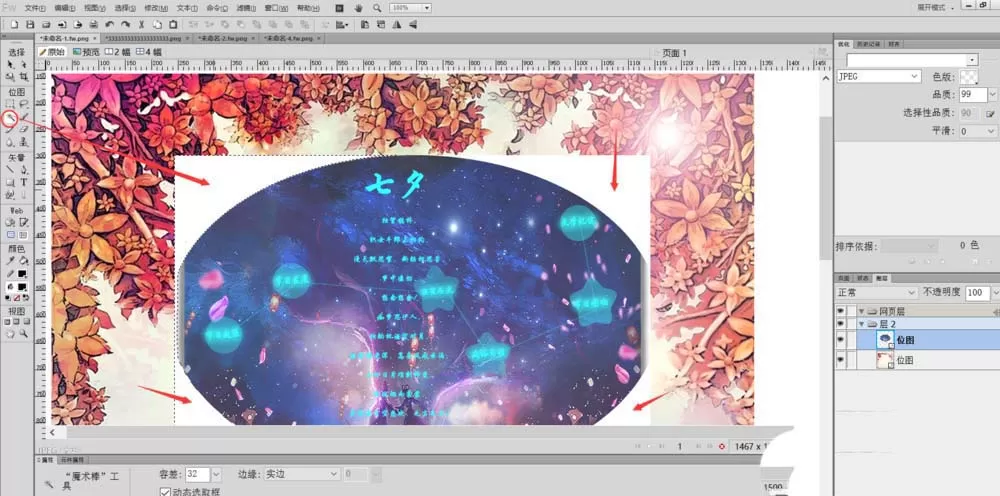This screenshot has height=496, width=1000.
Task: Select the Magic Wand tool circled in red
Action: click(x=10, y=117)
